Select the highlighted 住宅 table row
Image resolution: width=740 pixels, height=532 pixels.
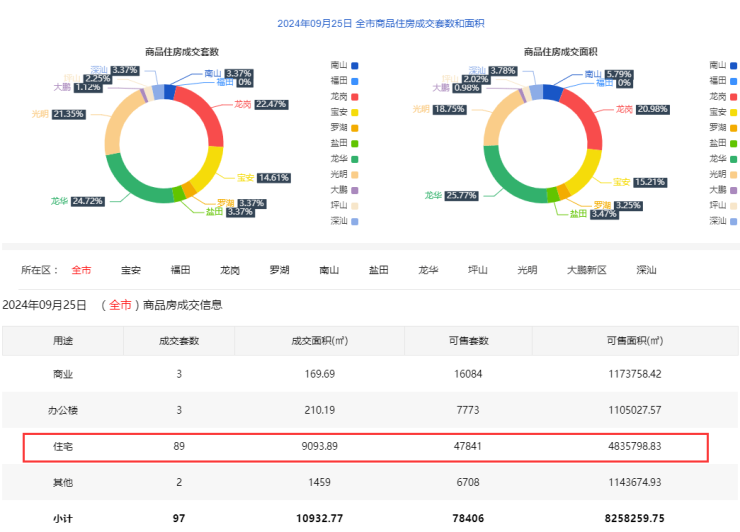click(366, 447)
